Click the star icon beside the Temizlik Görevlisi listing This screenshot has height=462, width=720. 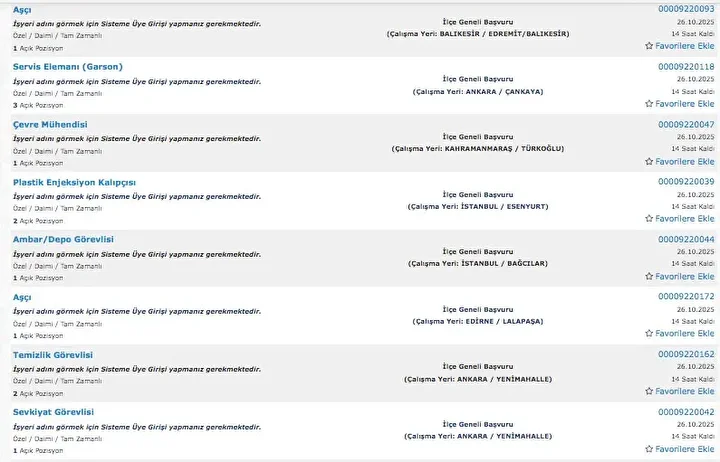coord(649,391)
